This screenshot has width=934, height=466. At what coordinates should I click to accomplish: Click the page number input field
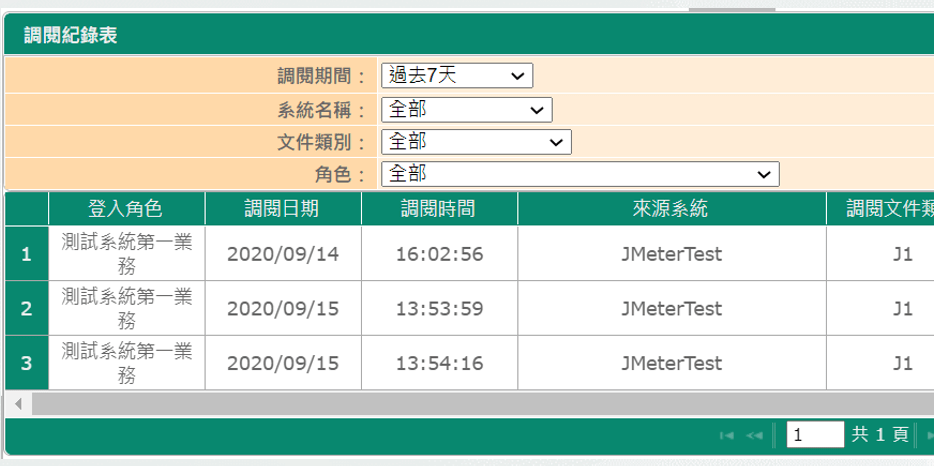(815, 435)
